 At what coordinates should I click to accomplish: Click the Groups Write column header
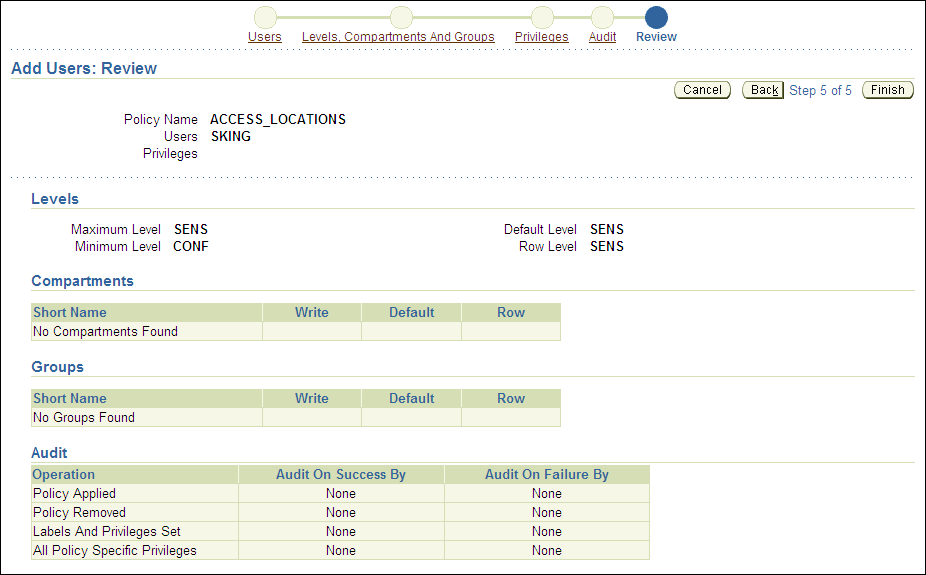click(x=311, y=399)
